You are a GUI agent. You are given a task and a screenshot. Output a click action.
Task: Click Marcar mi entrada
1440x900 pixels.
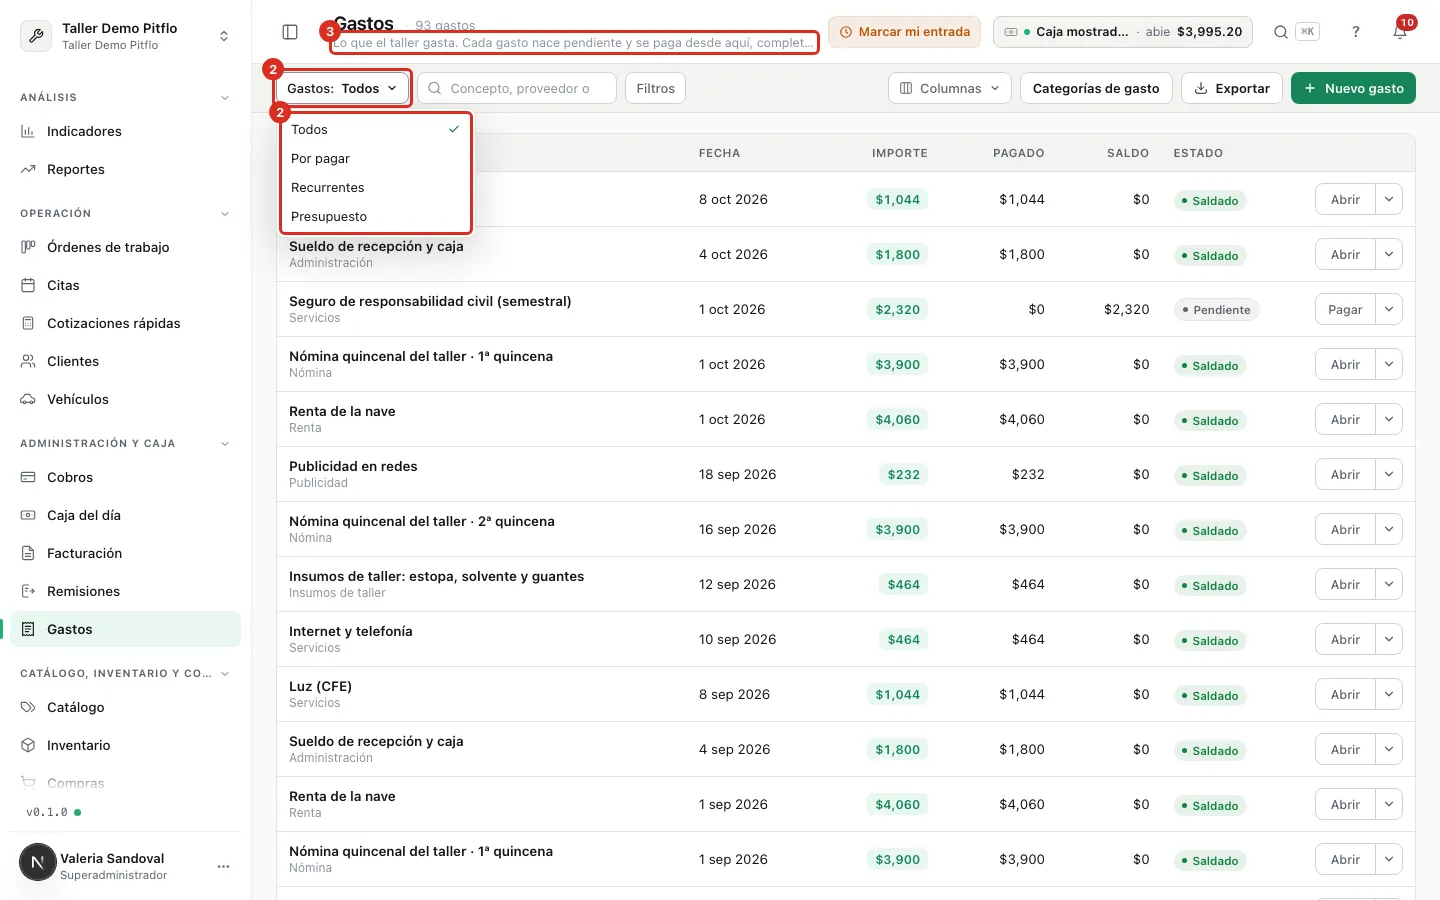(904, 32)
